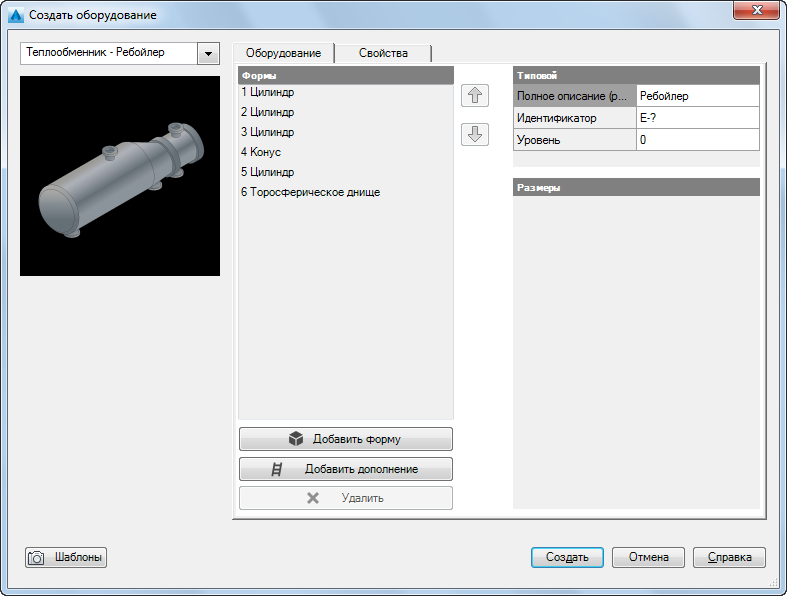787x596 pixels.
Task: Click the Удалить button
Action: [346, 498]
